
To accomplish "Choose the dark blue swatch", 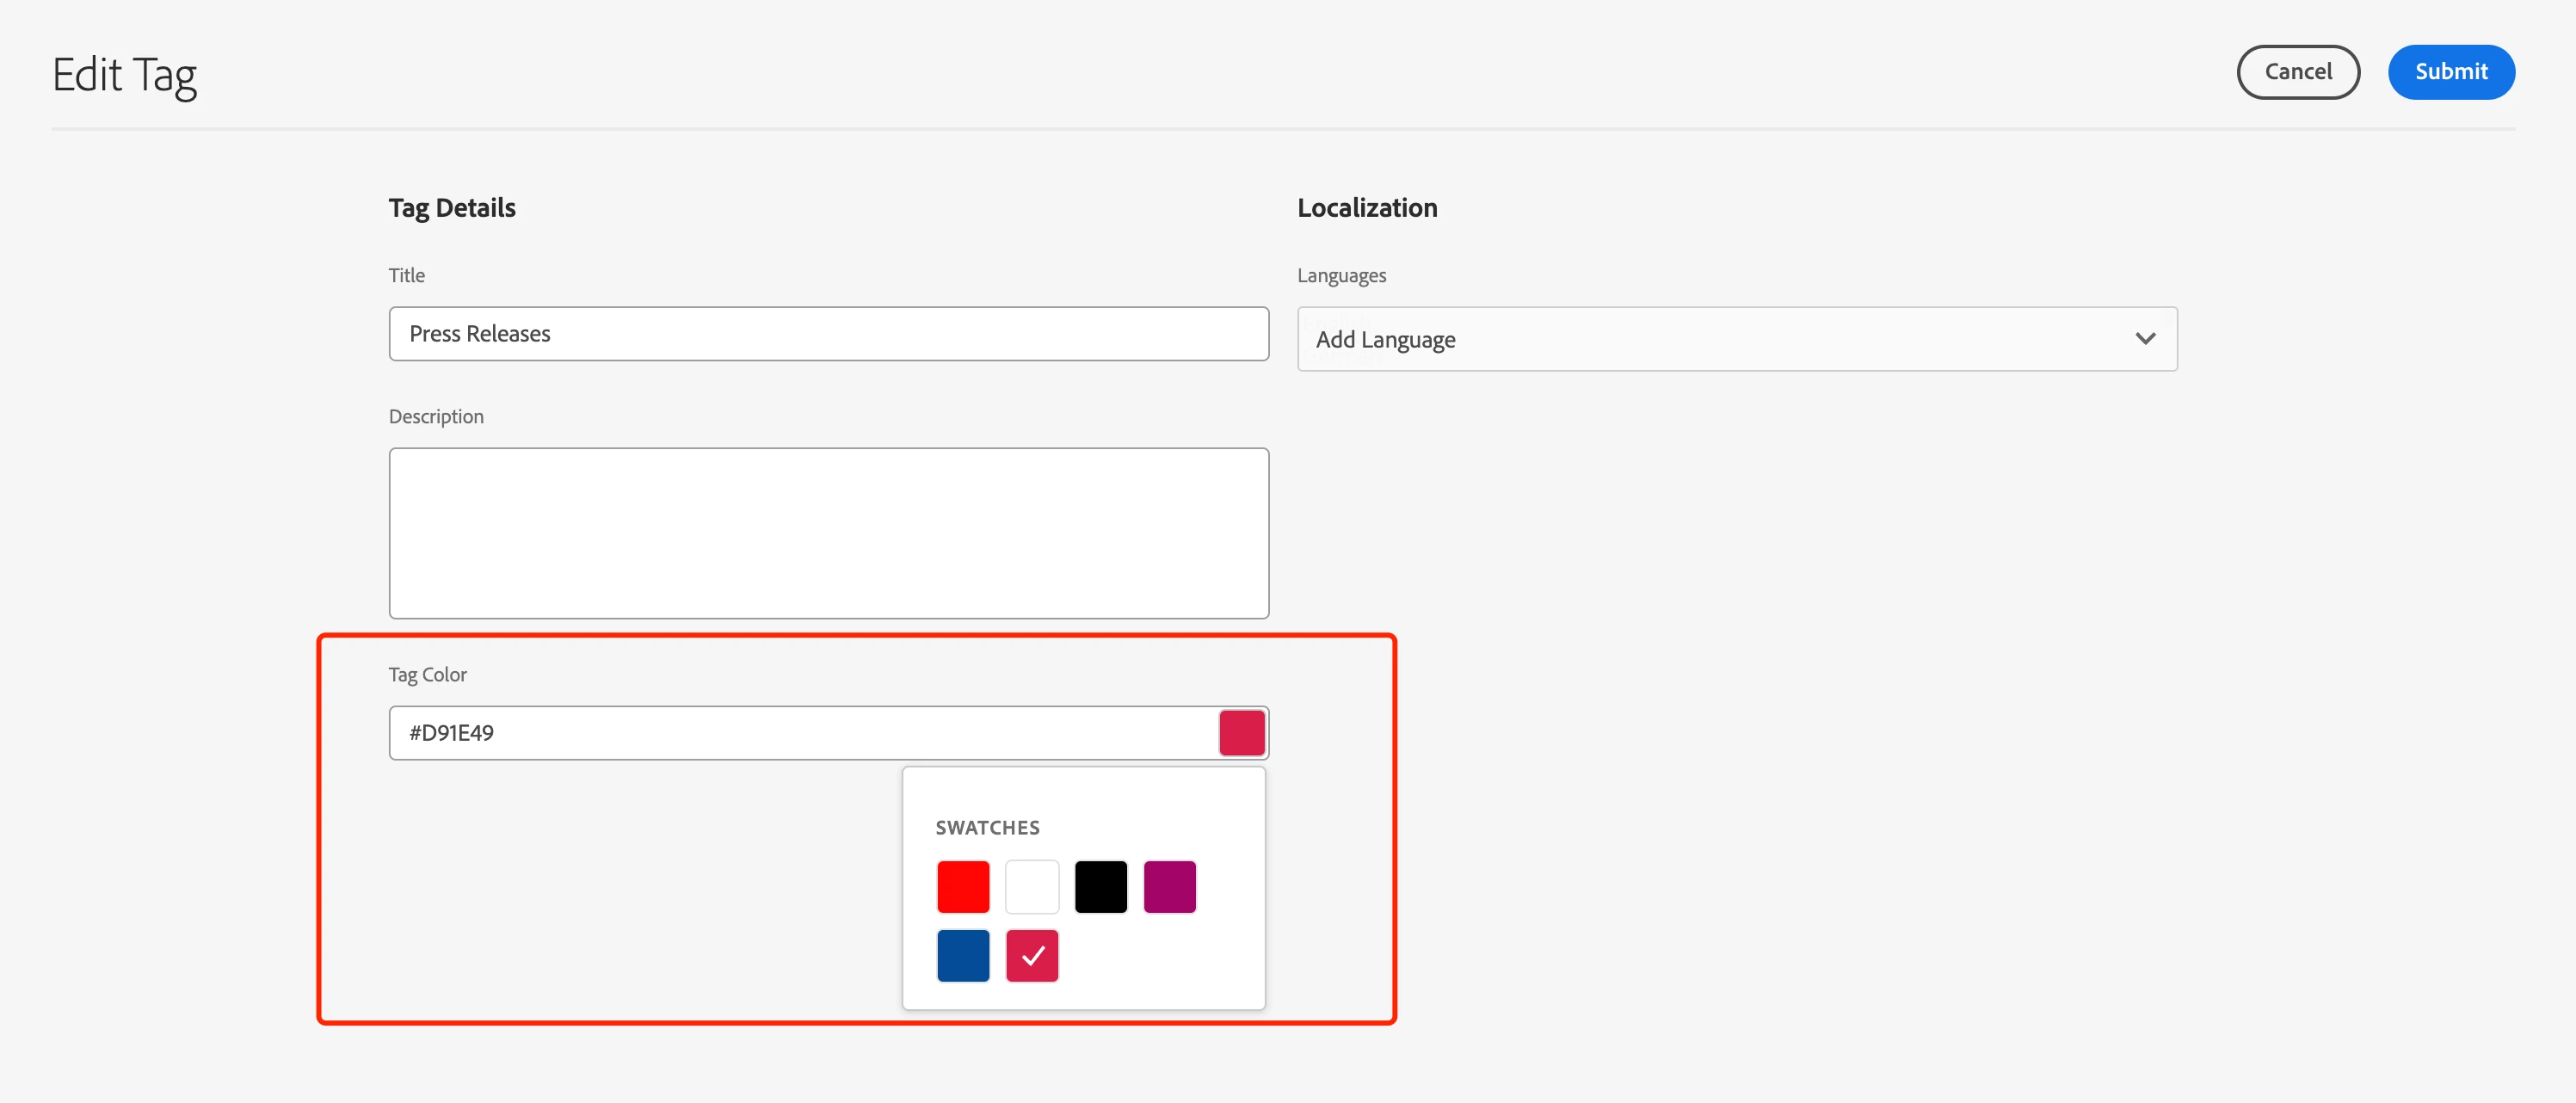I will point(963,956).
